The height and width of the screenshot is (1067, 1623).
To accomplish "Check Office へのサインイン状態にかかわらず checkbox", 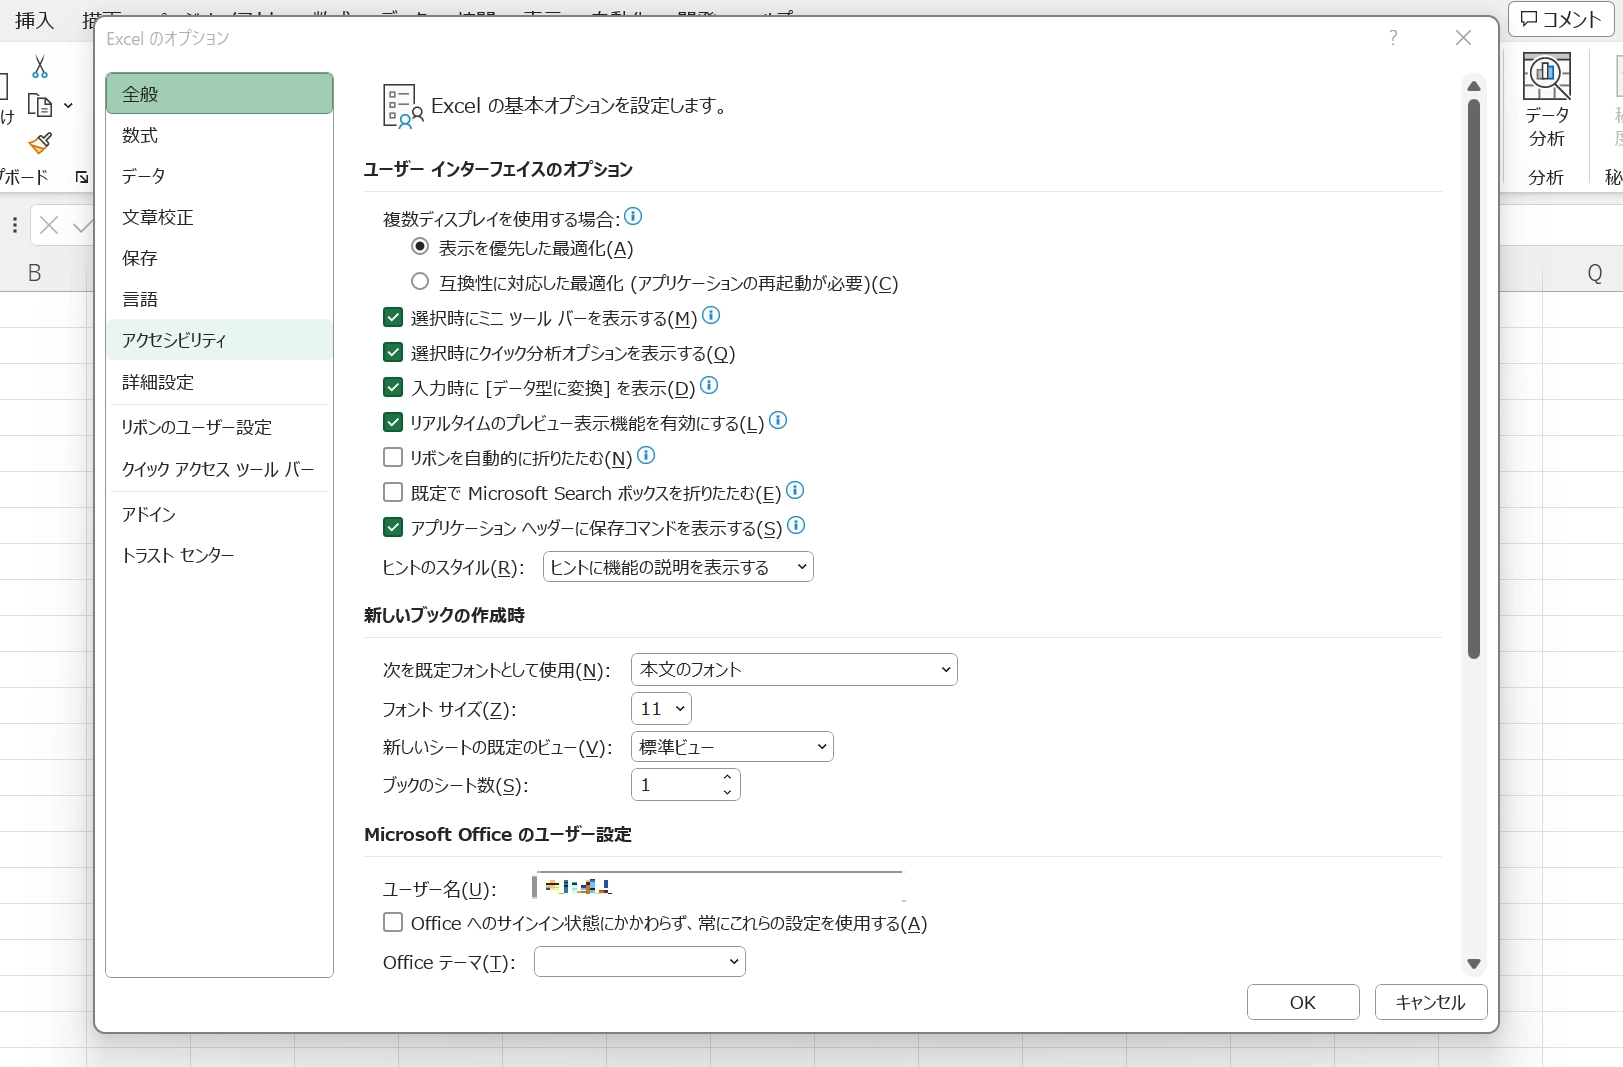I will (x=393, y=923).
